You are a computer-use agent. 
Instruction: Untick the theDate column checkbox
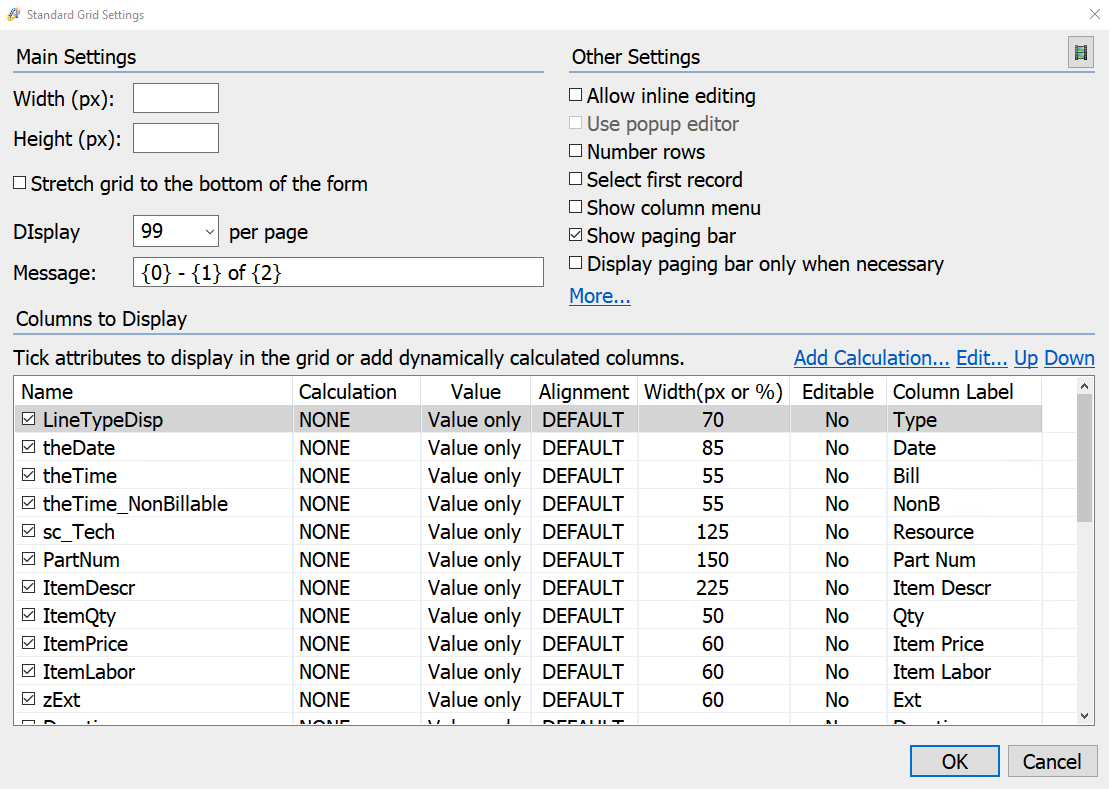(x=28, y=447)
